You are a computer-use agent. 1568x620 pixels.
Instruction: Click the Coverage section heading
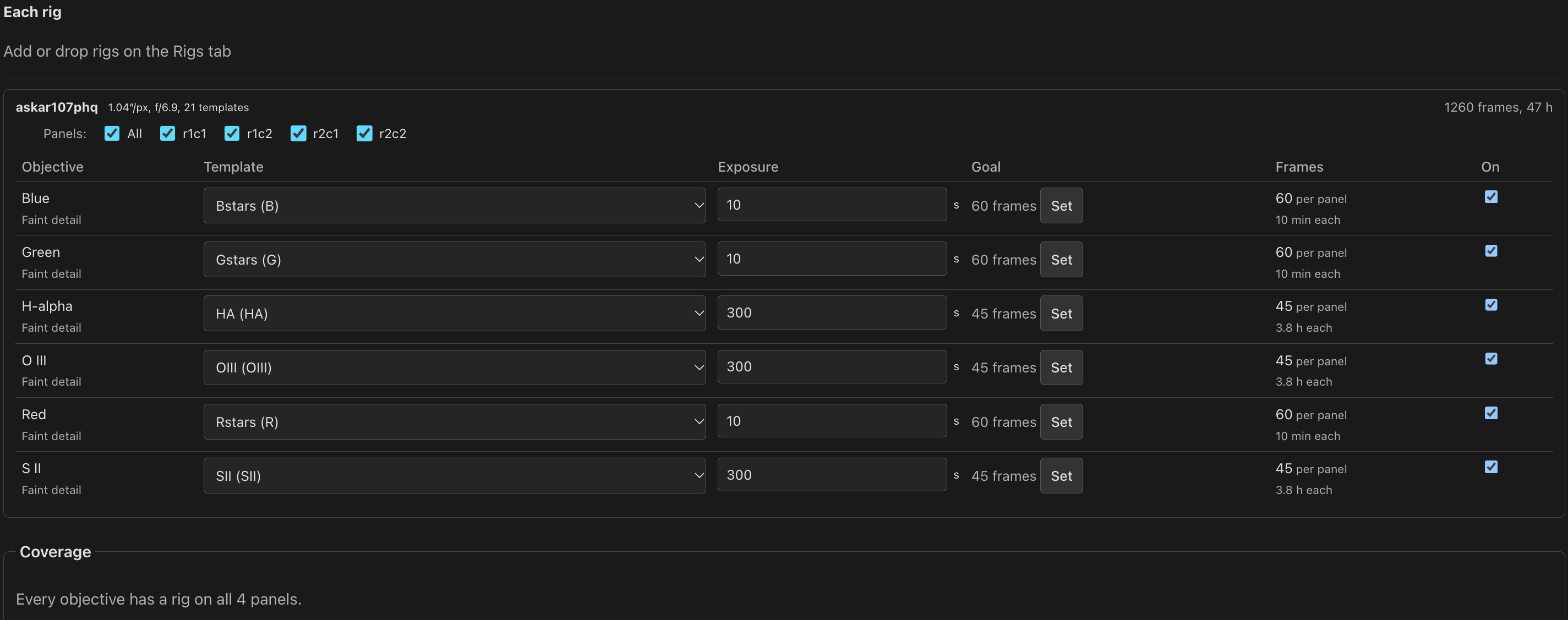[55, 552]
